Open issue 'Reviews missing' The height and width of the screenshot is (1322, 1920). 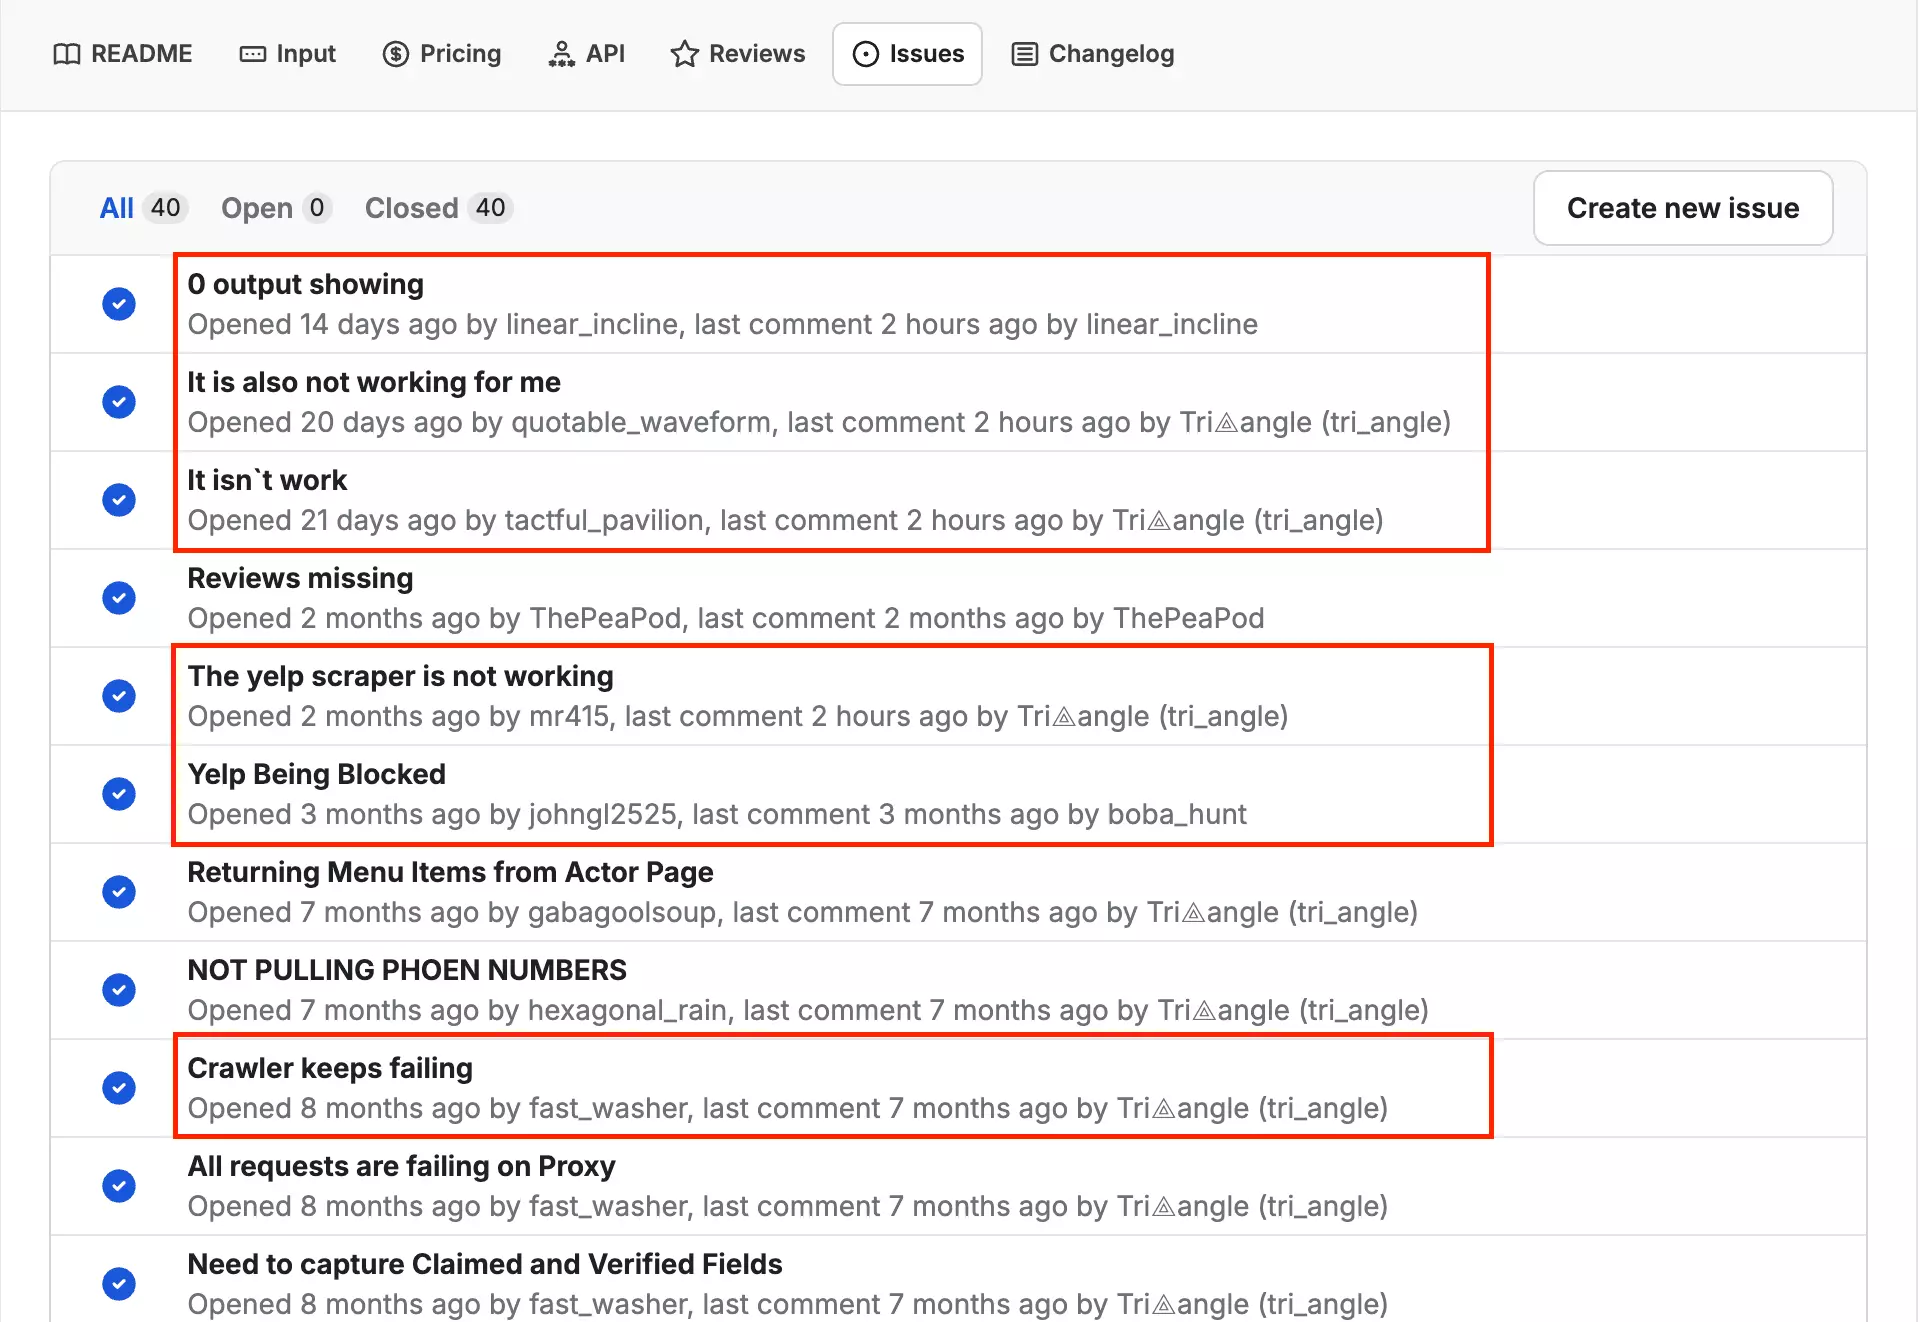point(300,578)
